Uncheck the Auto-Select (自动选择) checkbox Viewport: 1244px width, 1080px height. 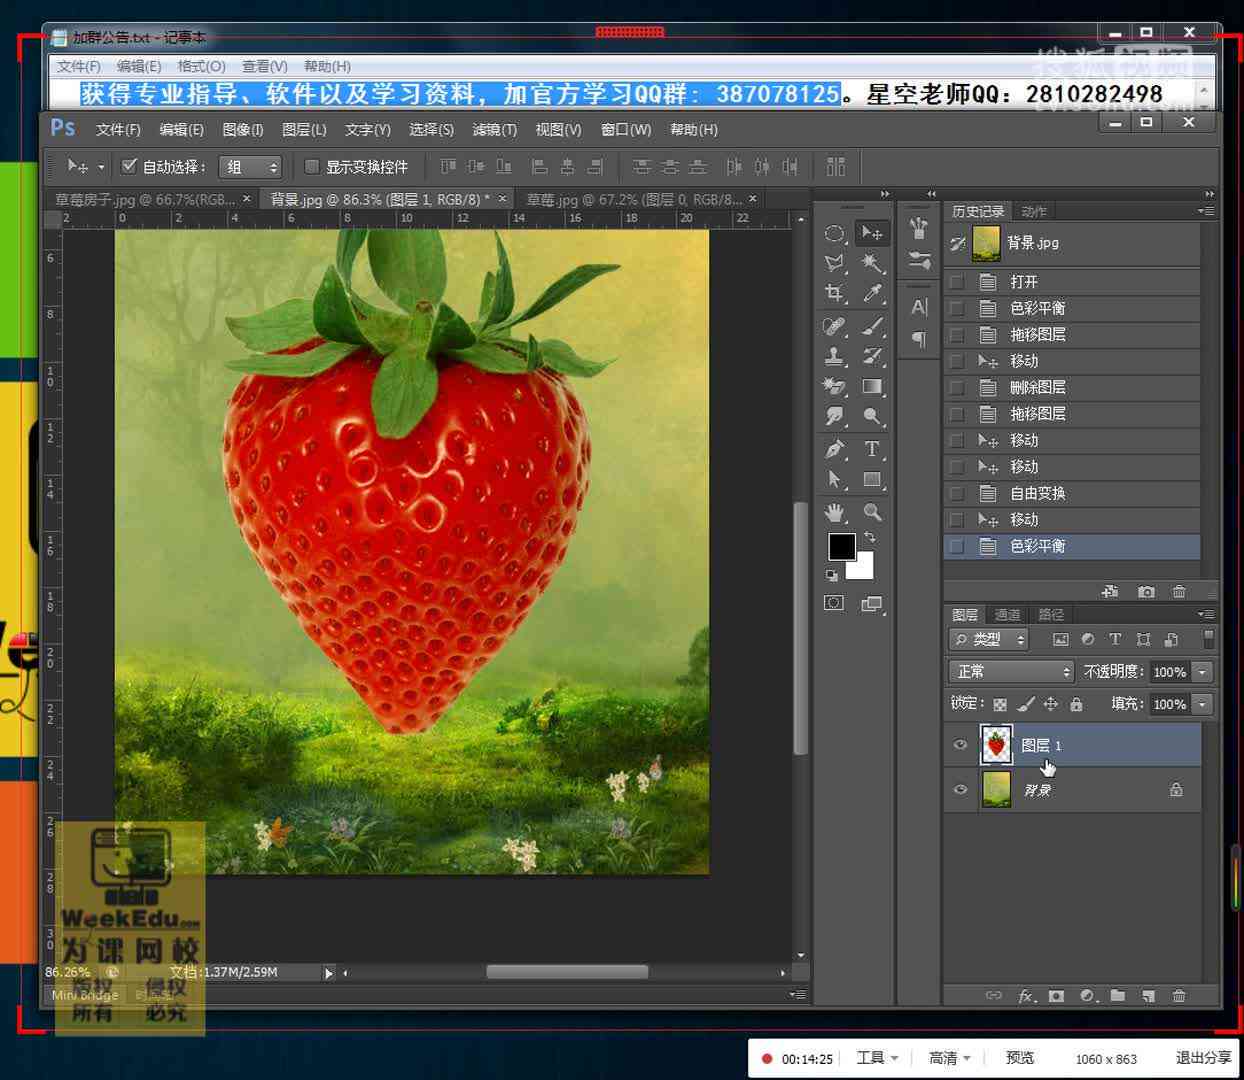pyautogui.click(x=129, y=166)
